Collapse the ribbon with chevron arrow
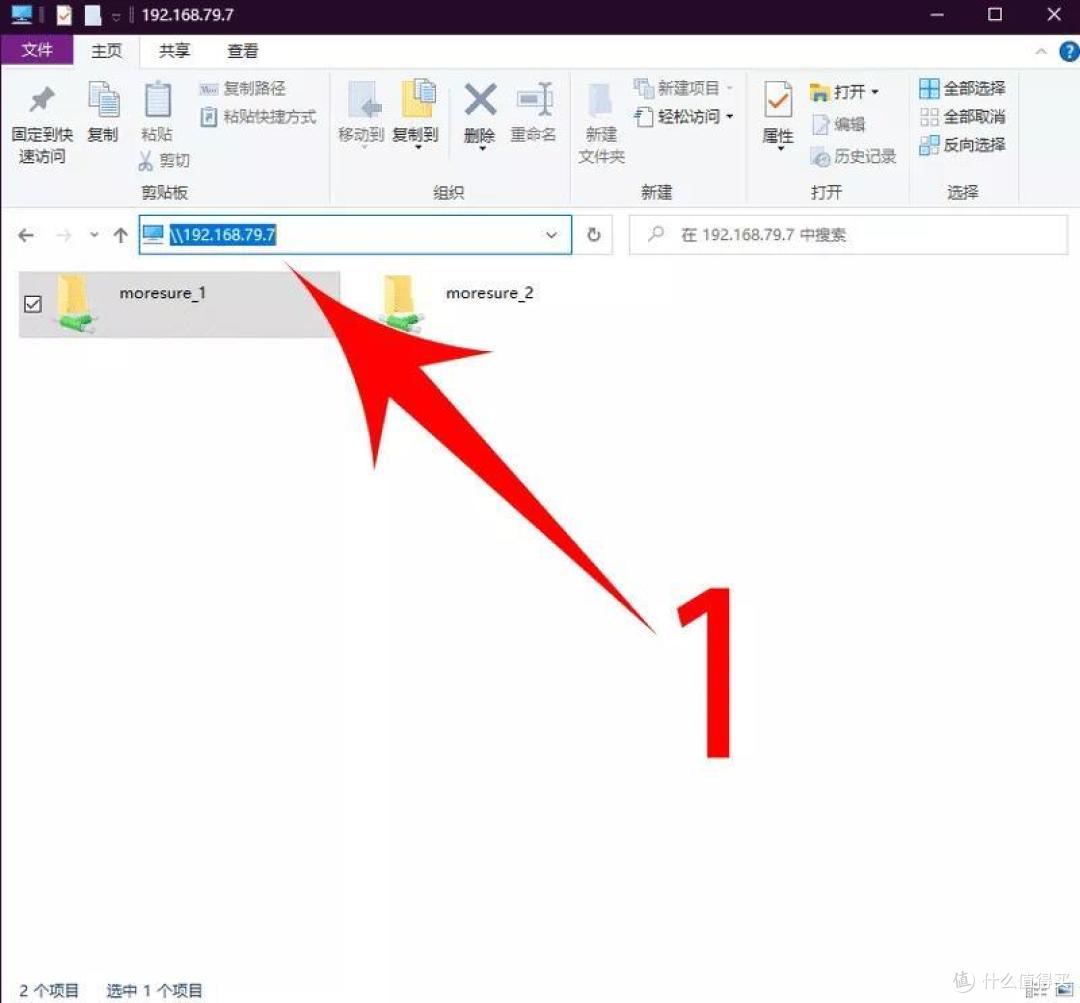Screen dimensions: 1080x1003 [x=1041, y=52]
